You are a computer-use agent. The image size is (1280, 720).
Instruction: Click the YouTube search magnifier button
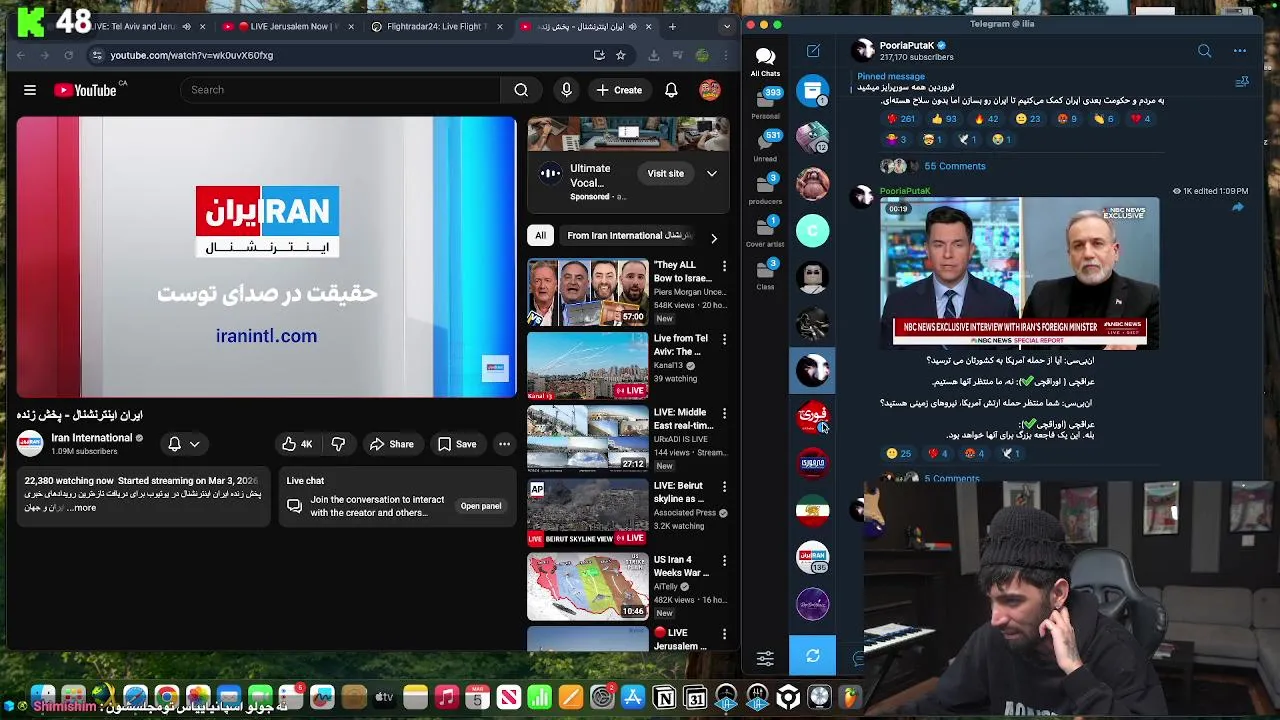pyautogui.click(x=521, y=90)
